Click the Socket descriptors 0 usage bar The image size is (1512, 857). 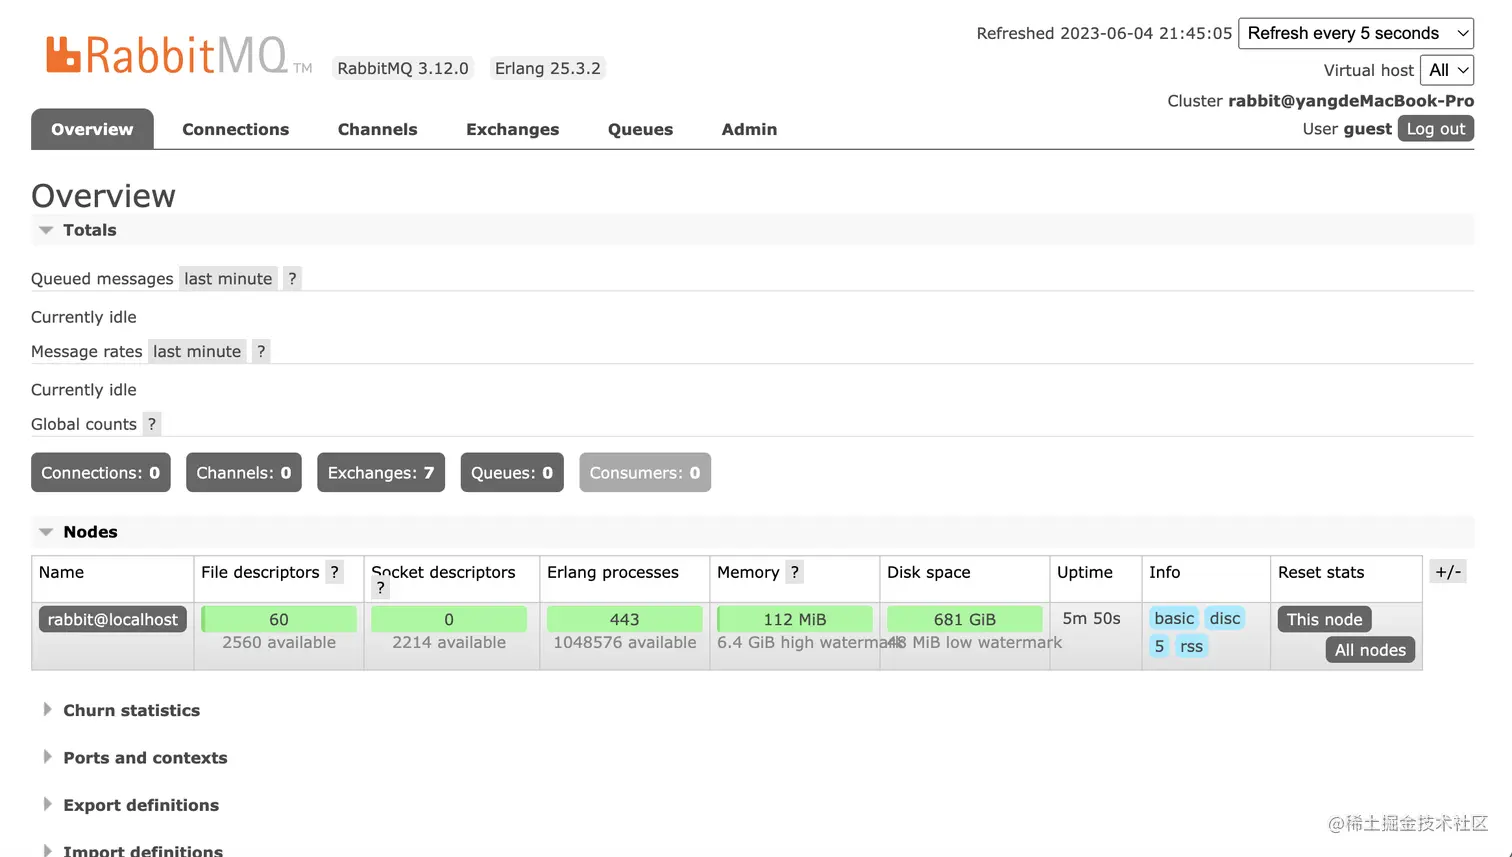[x=449, y=619]
